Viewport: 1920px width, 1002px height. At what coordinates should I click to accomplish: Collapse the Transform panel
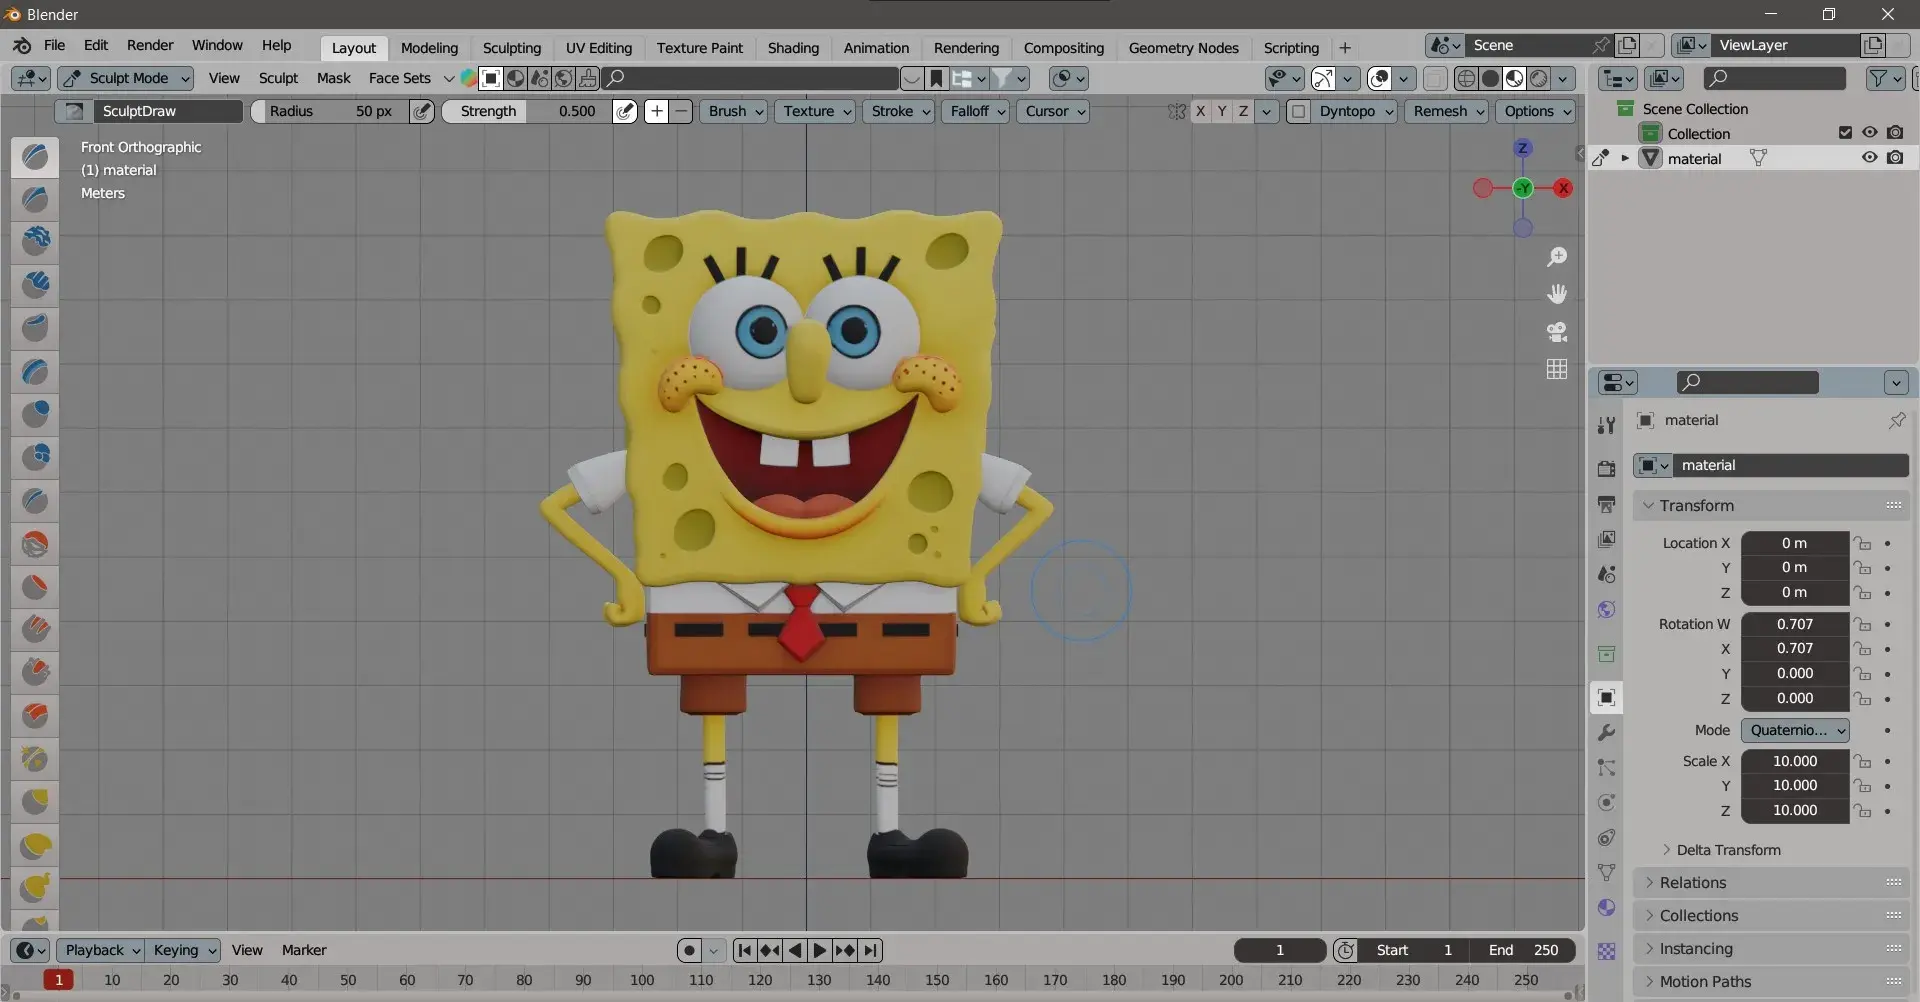1771,506
